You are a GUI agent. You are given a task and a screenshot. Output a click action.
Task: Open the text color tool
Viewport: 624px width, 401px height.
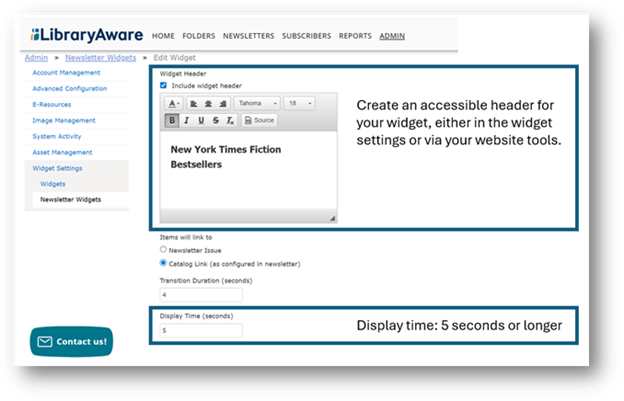tap(174, 104)
